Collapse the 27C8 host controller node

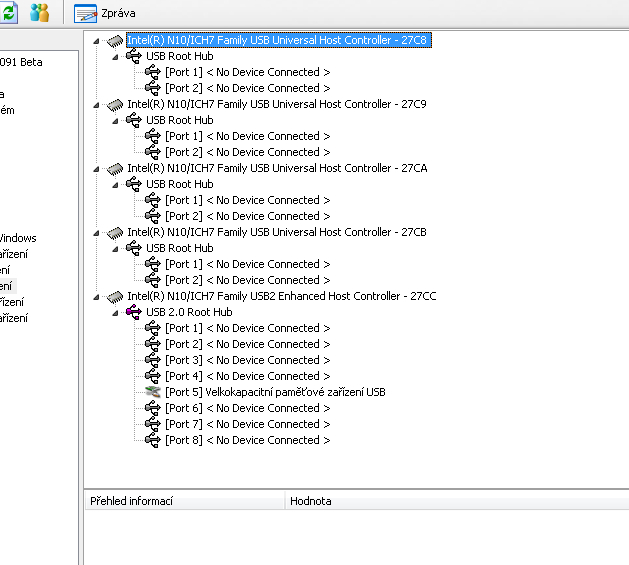pos(96,41)
